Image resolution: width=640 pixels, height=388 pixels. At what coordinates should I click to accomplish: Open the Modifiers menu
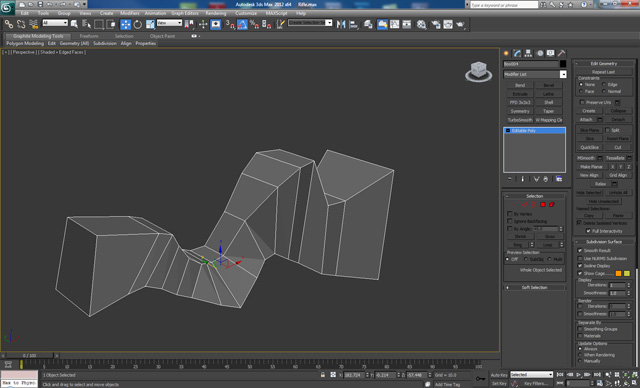pos(130,13)
